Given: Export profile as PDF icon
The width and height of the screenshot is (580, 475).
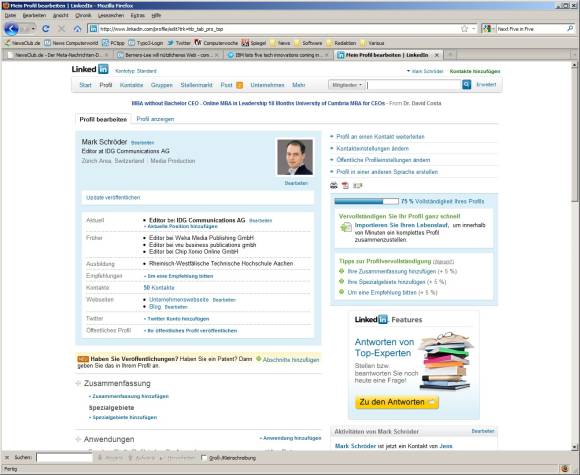Looking at the screenshot, I should coord(345,185).
